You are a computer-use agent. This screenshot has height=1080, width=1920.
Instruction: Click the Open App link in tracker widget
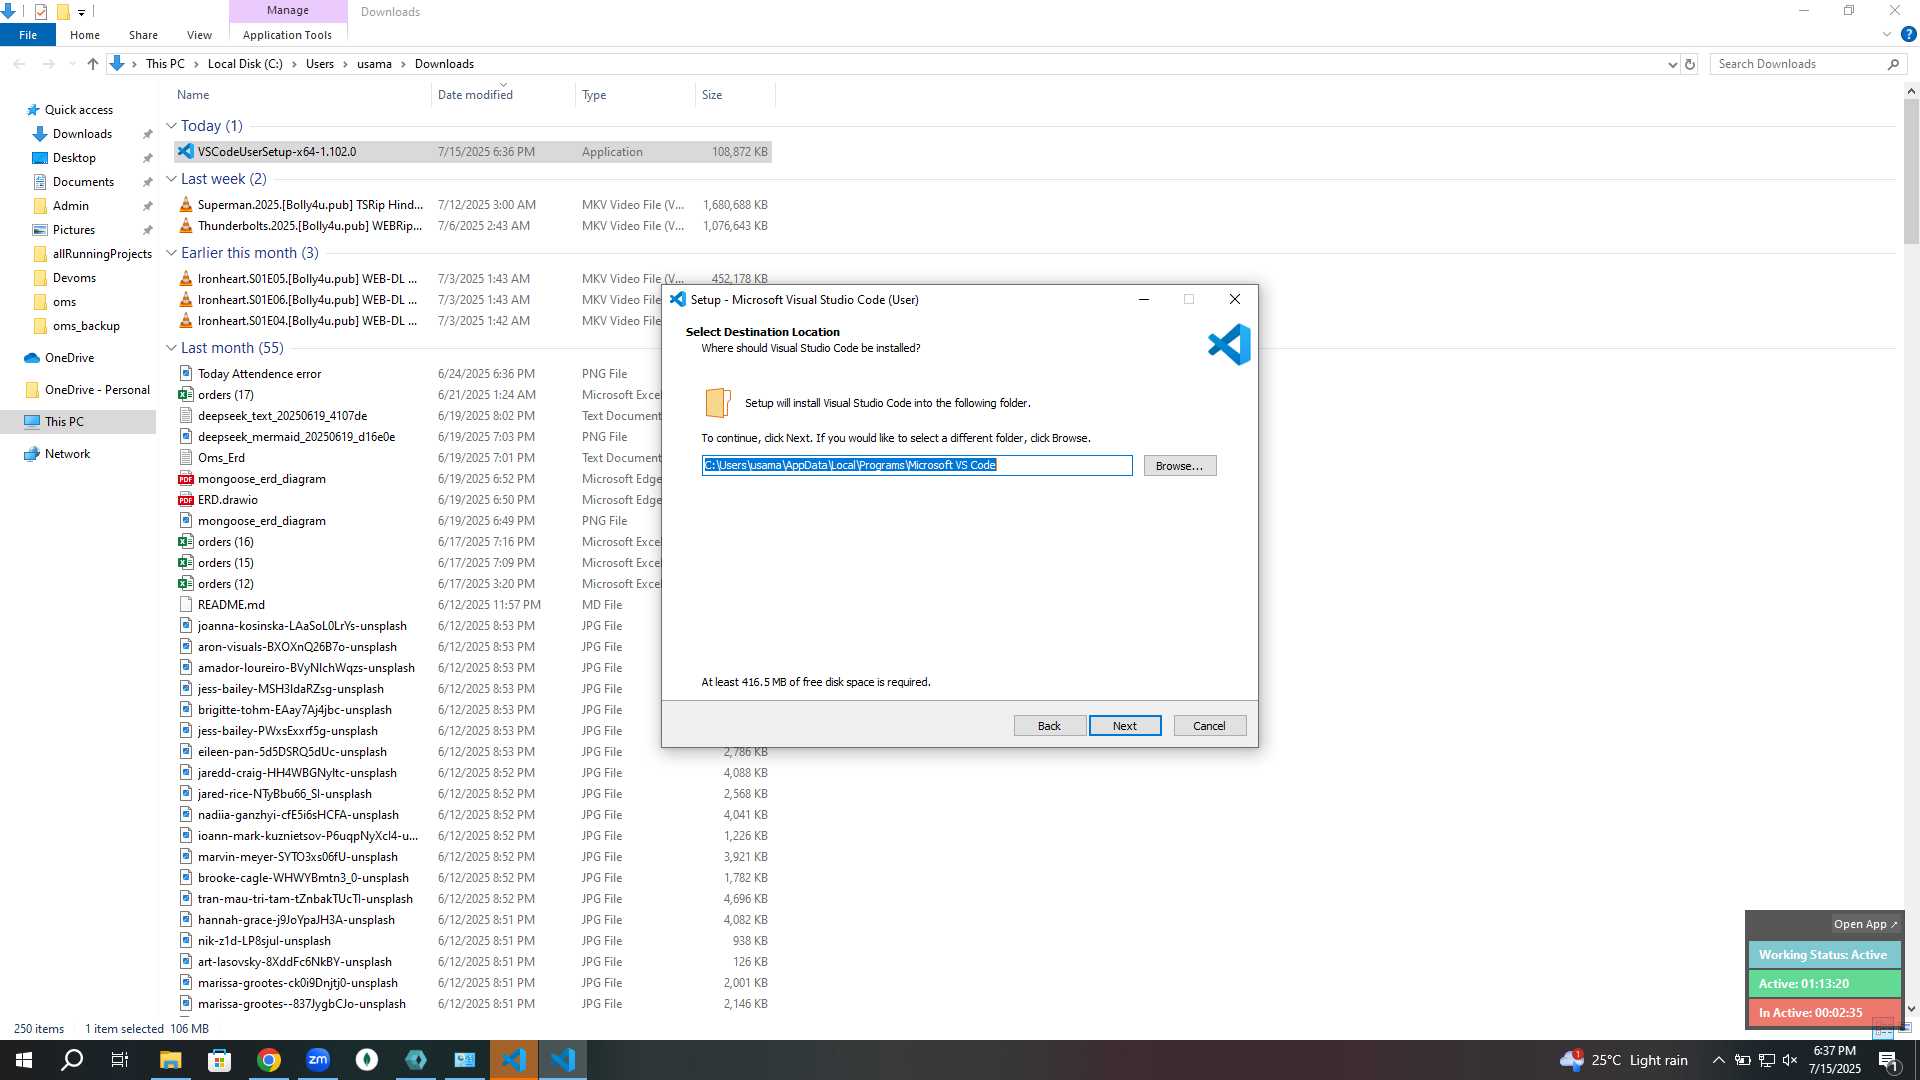click(x=1865, y=925)
